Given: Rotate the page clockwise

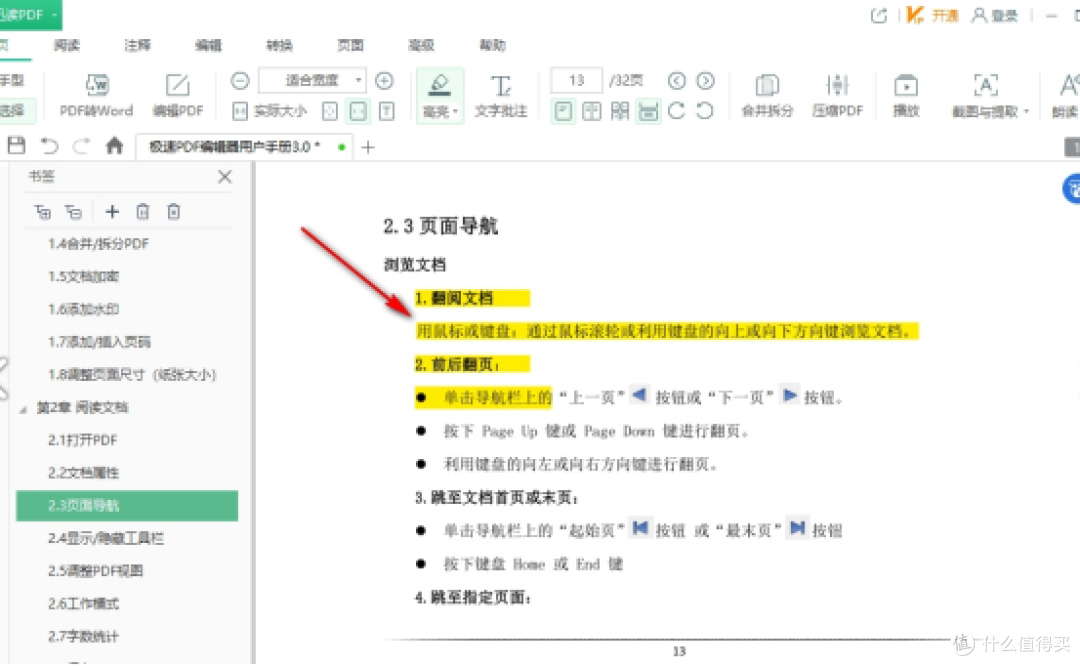Looking at the screenshot, I should (676, 110).
